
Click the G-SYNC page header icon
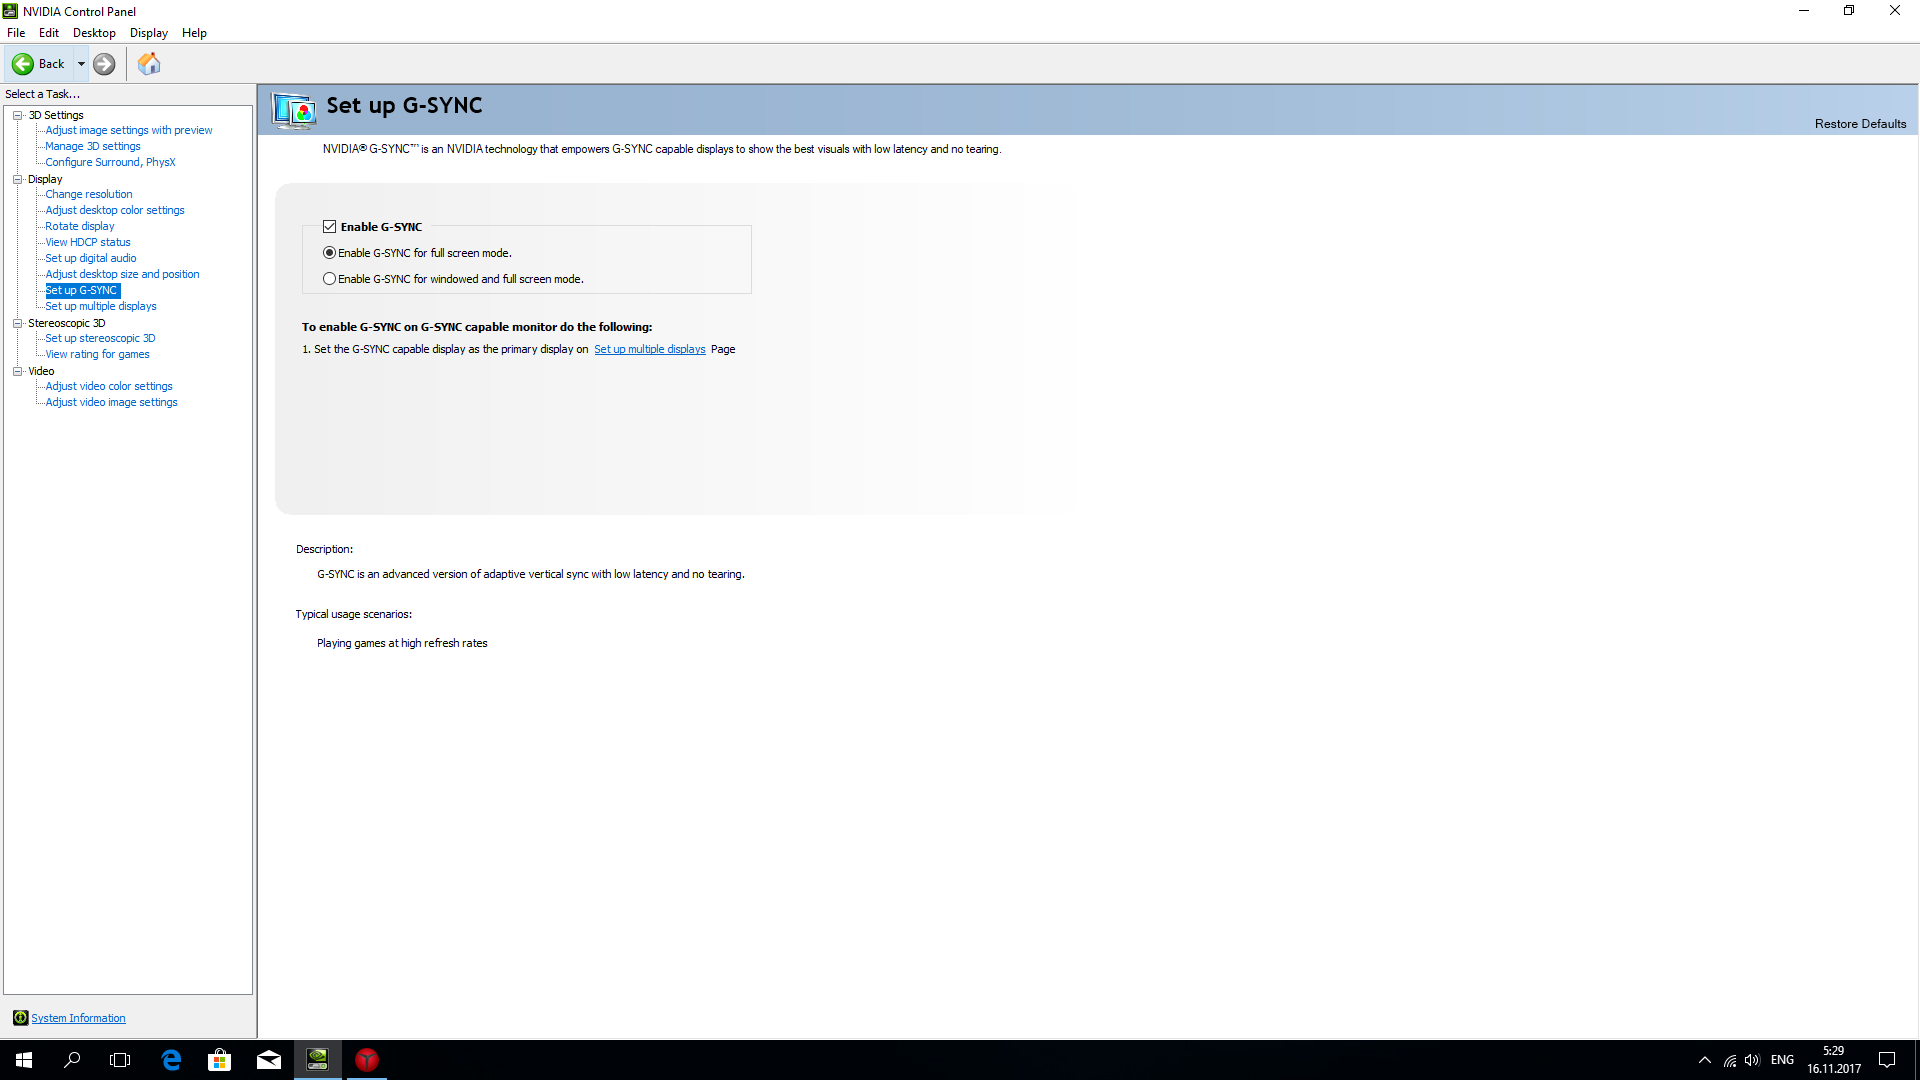[x=294, y=110]
